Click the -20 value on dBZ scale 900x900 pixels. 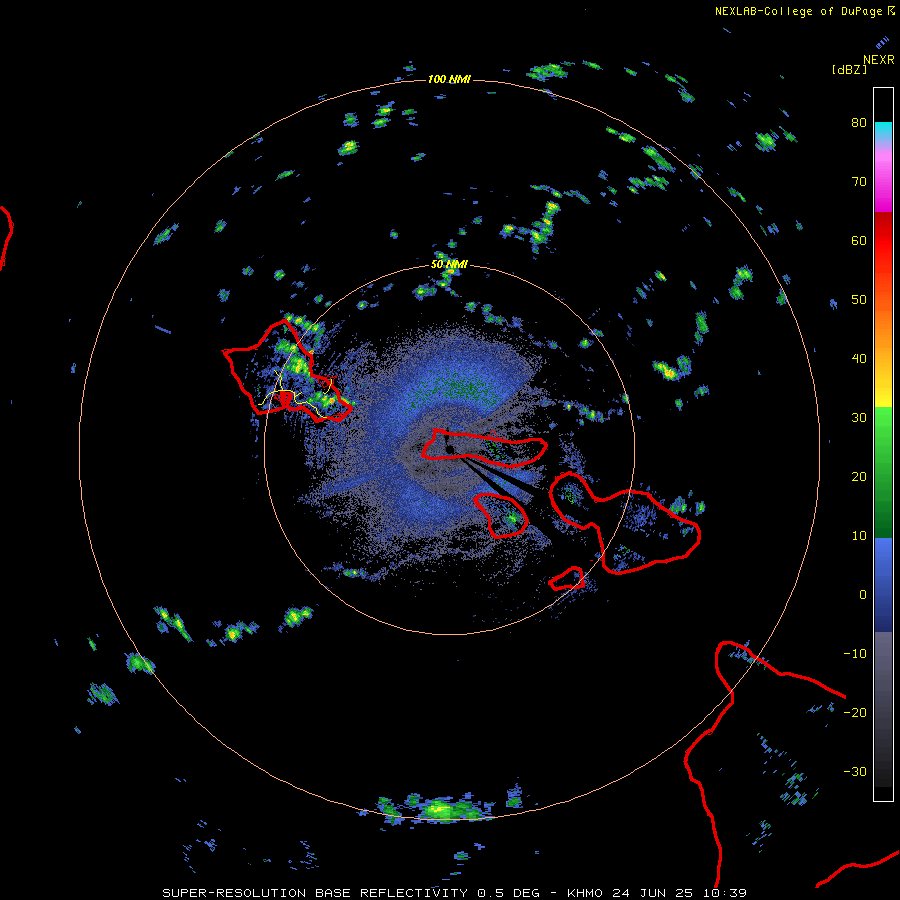point(855,713)
